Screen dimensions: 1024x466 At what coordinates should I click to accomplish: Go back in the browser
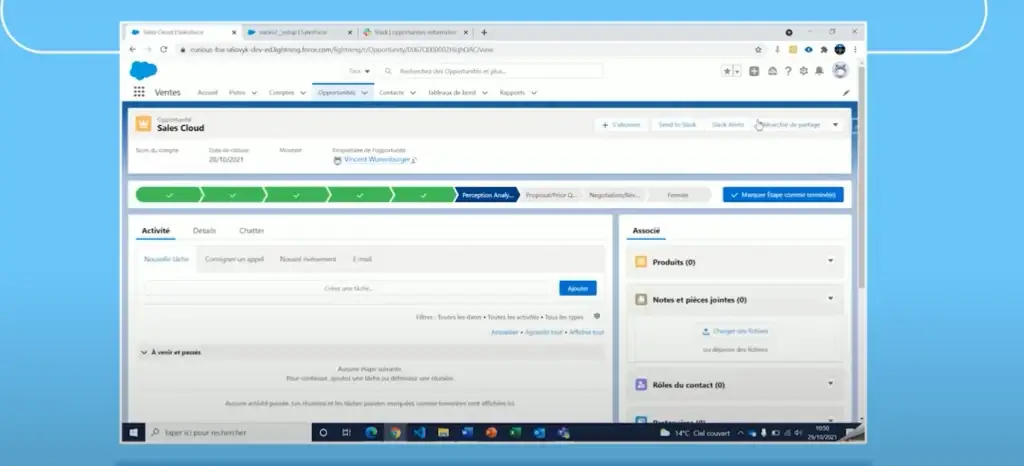(133, 50)
